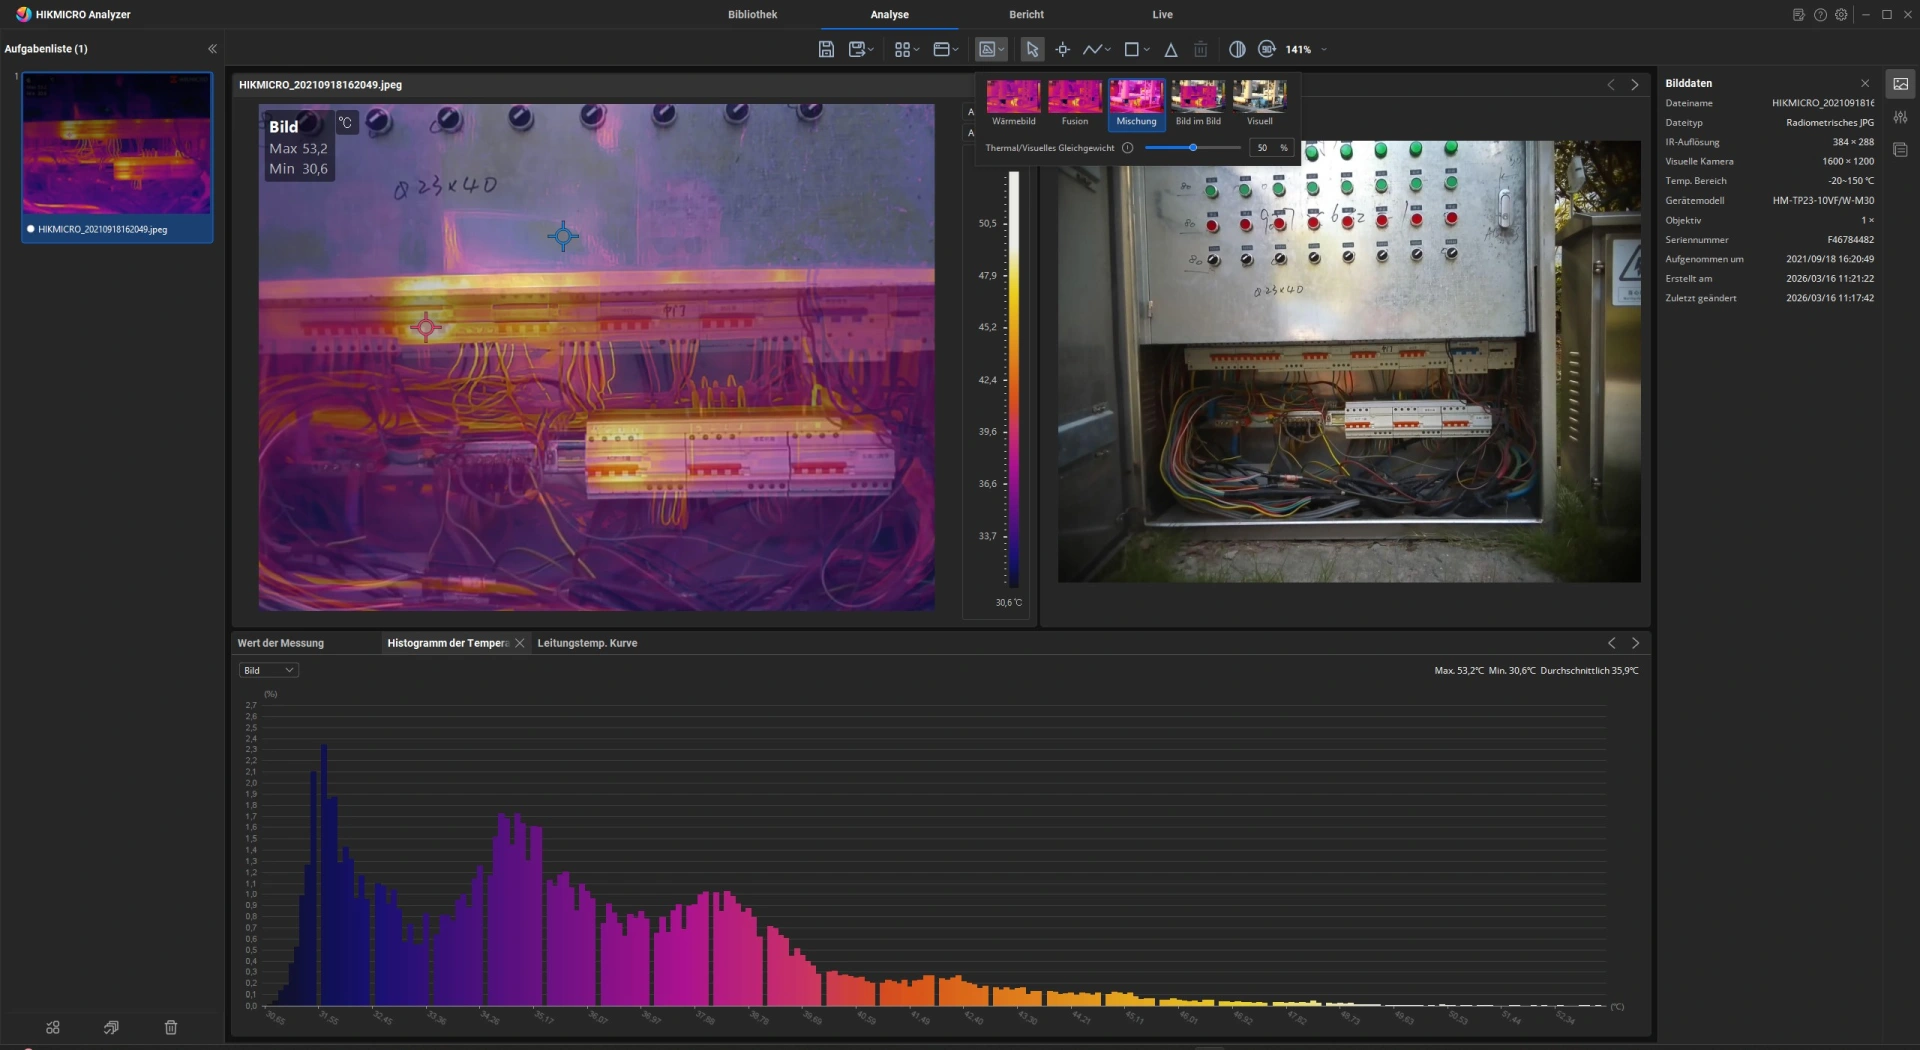Open the image parameters sliders panel
This screenshot has width=1920, height=1050.
(1900, 118)
